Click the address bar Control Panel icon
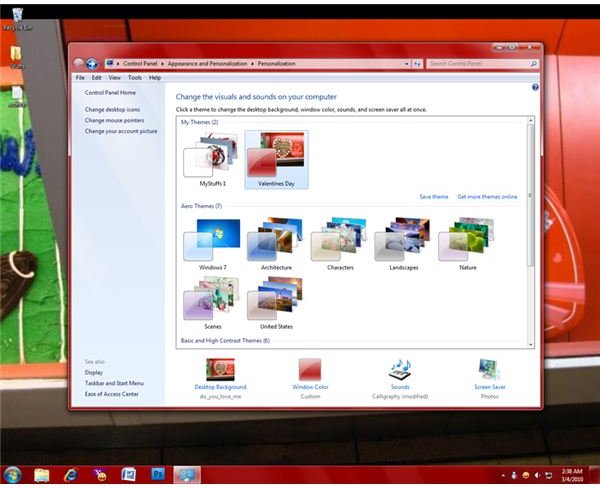The height and width of the screenshot is (489, 600). (109, 63)
